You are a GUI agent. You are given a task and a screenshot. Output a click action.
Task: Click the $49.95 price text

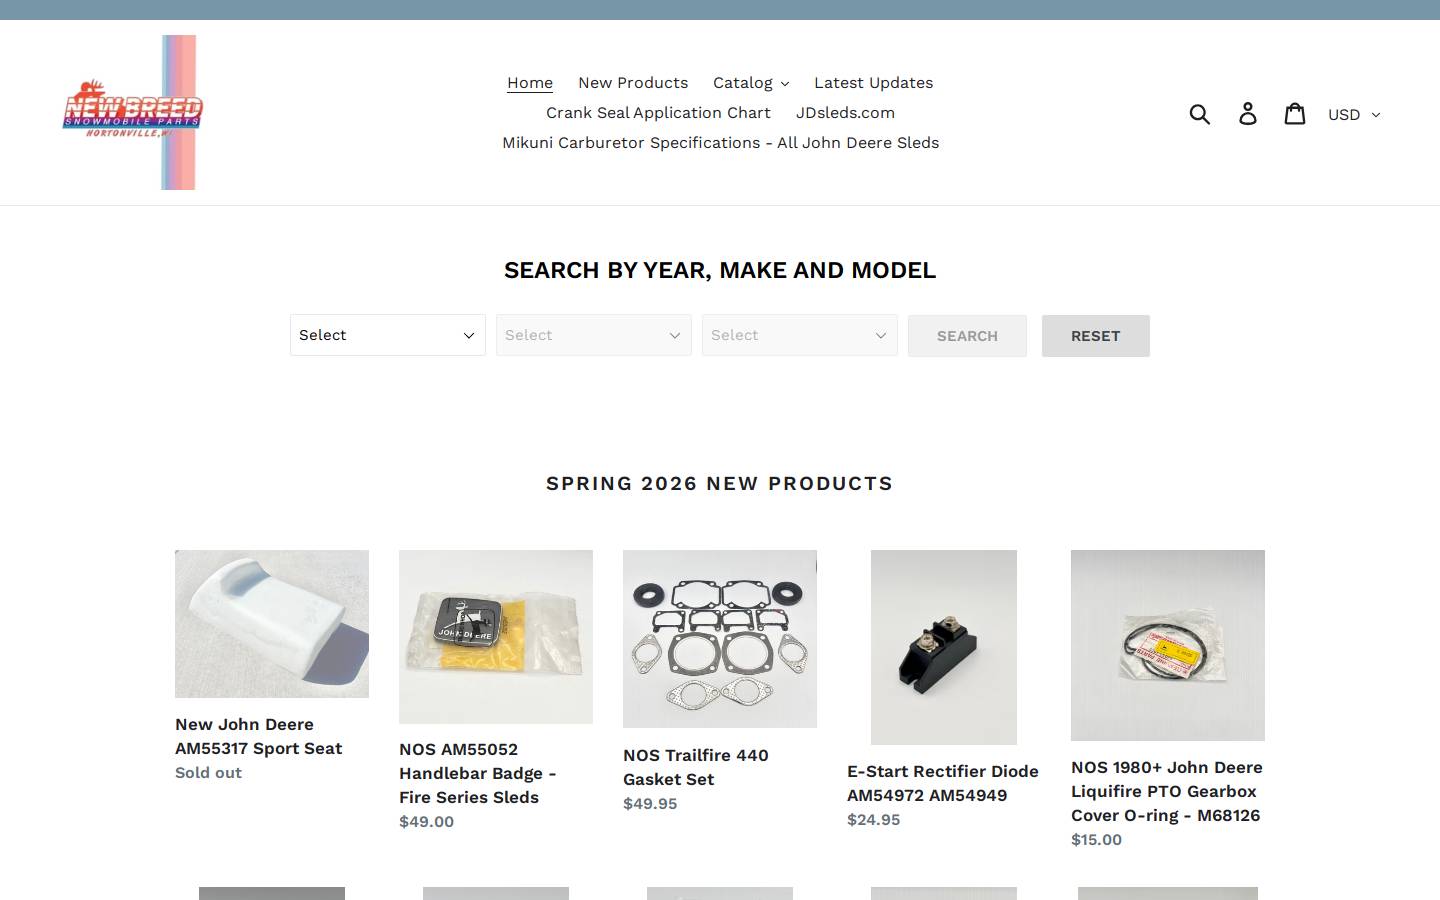pos(650,804)
